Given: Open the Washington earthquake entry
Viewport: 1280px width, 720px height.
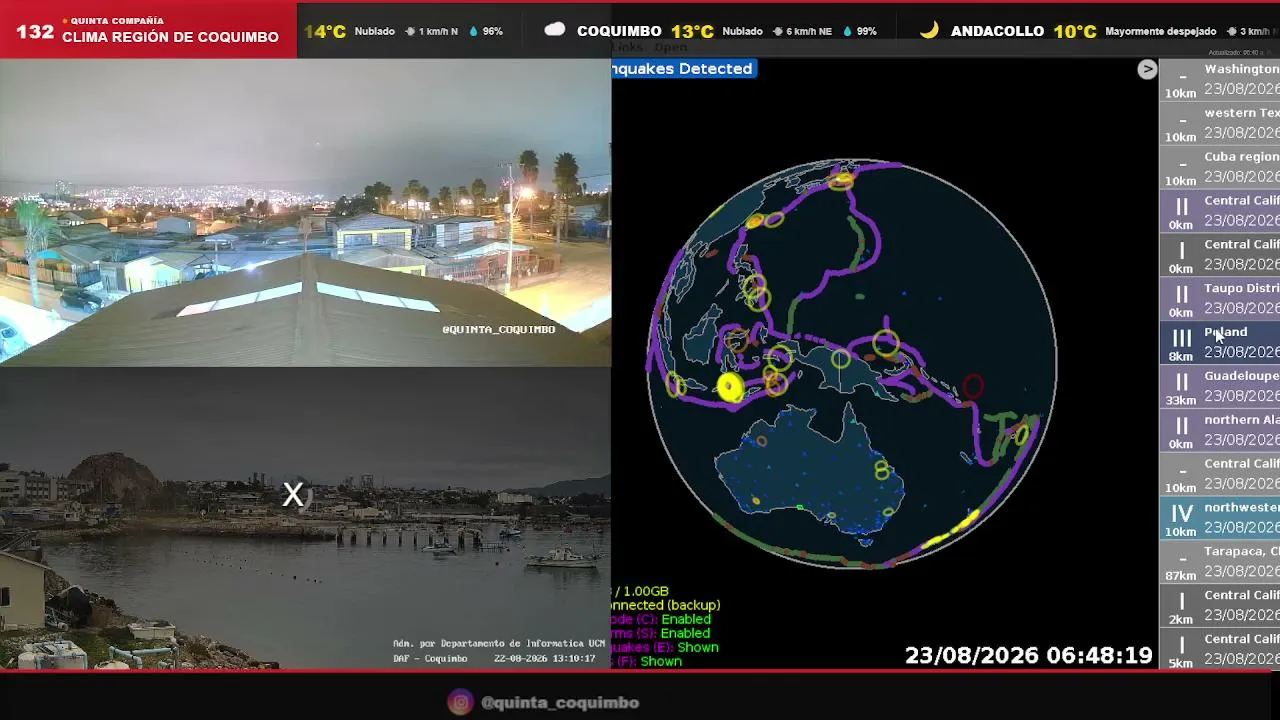Looking at the screenshot, I should pyautogui.click(x=1219, y=80).
